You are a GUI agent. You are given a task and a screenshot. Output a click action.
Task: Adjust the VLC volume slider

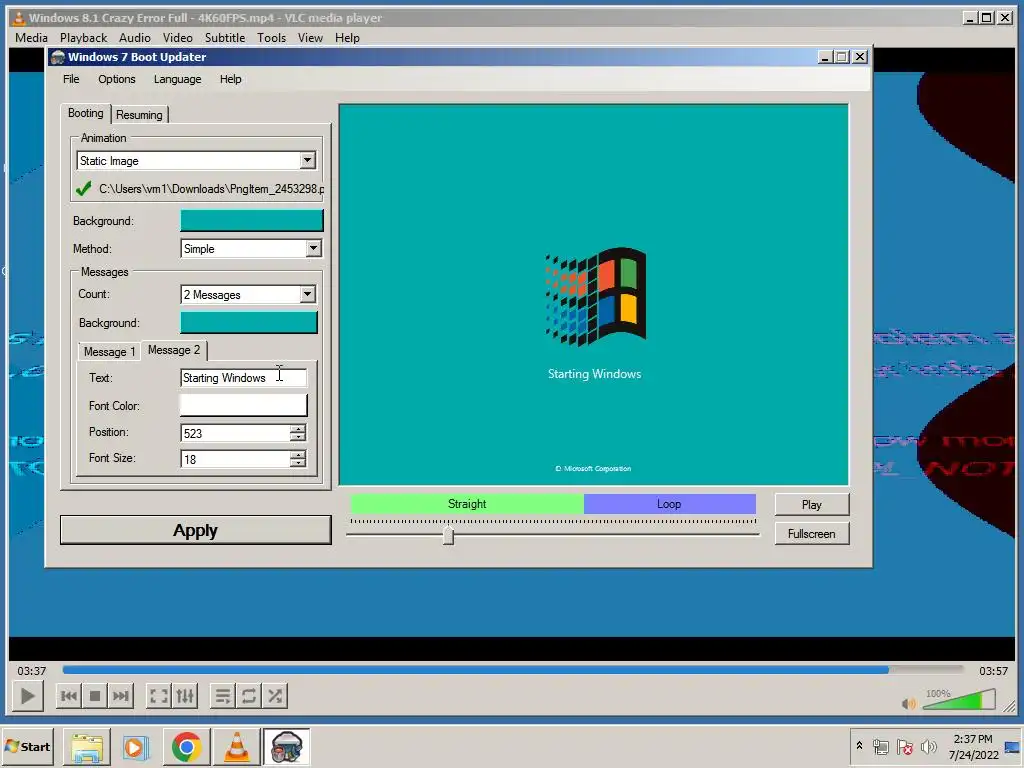(x=959, y=699)
